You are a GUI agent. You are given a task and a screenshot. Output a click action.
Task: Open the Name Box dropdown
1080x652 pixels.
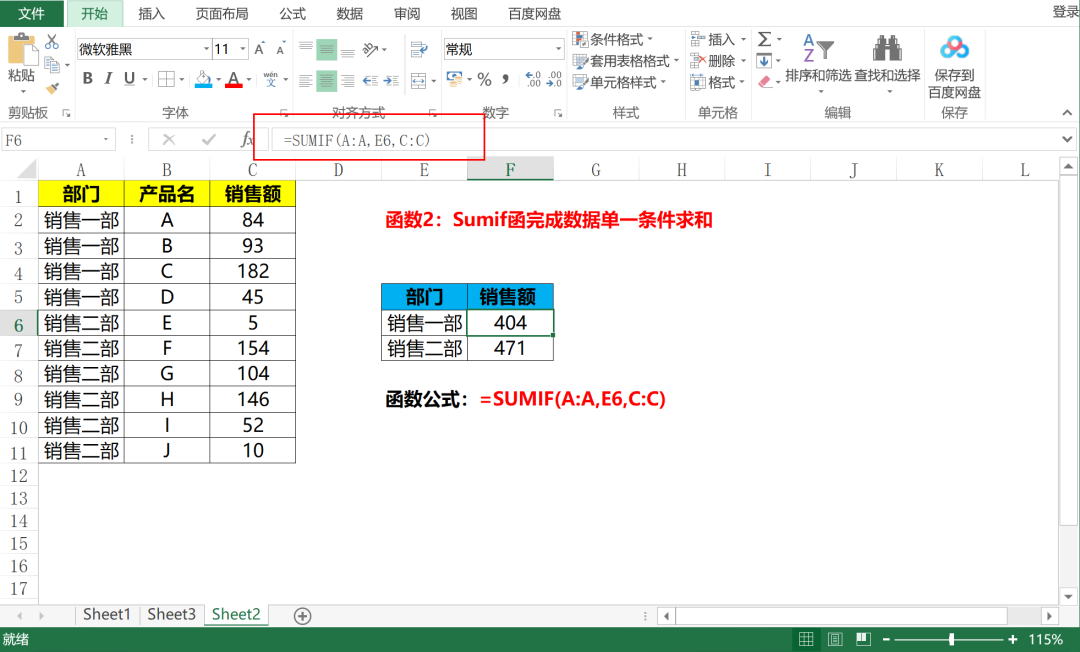tap(106, 140)
